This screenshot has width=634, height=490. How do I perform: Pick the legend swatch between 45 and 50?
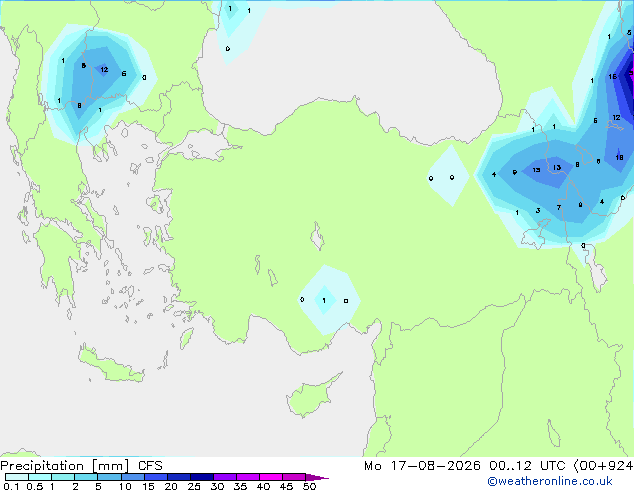click(294, 477)
